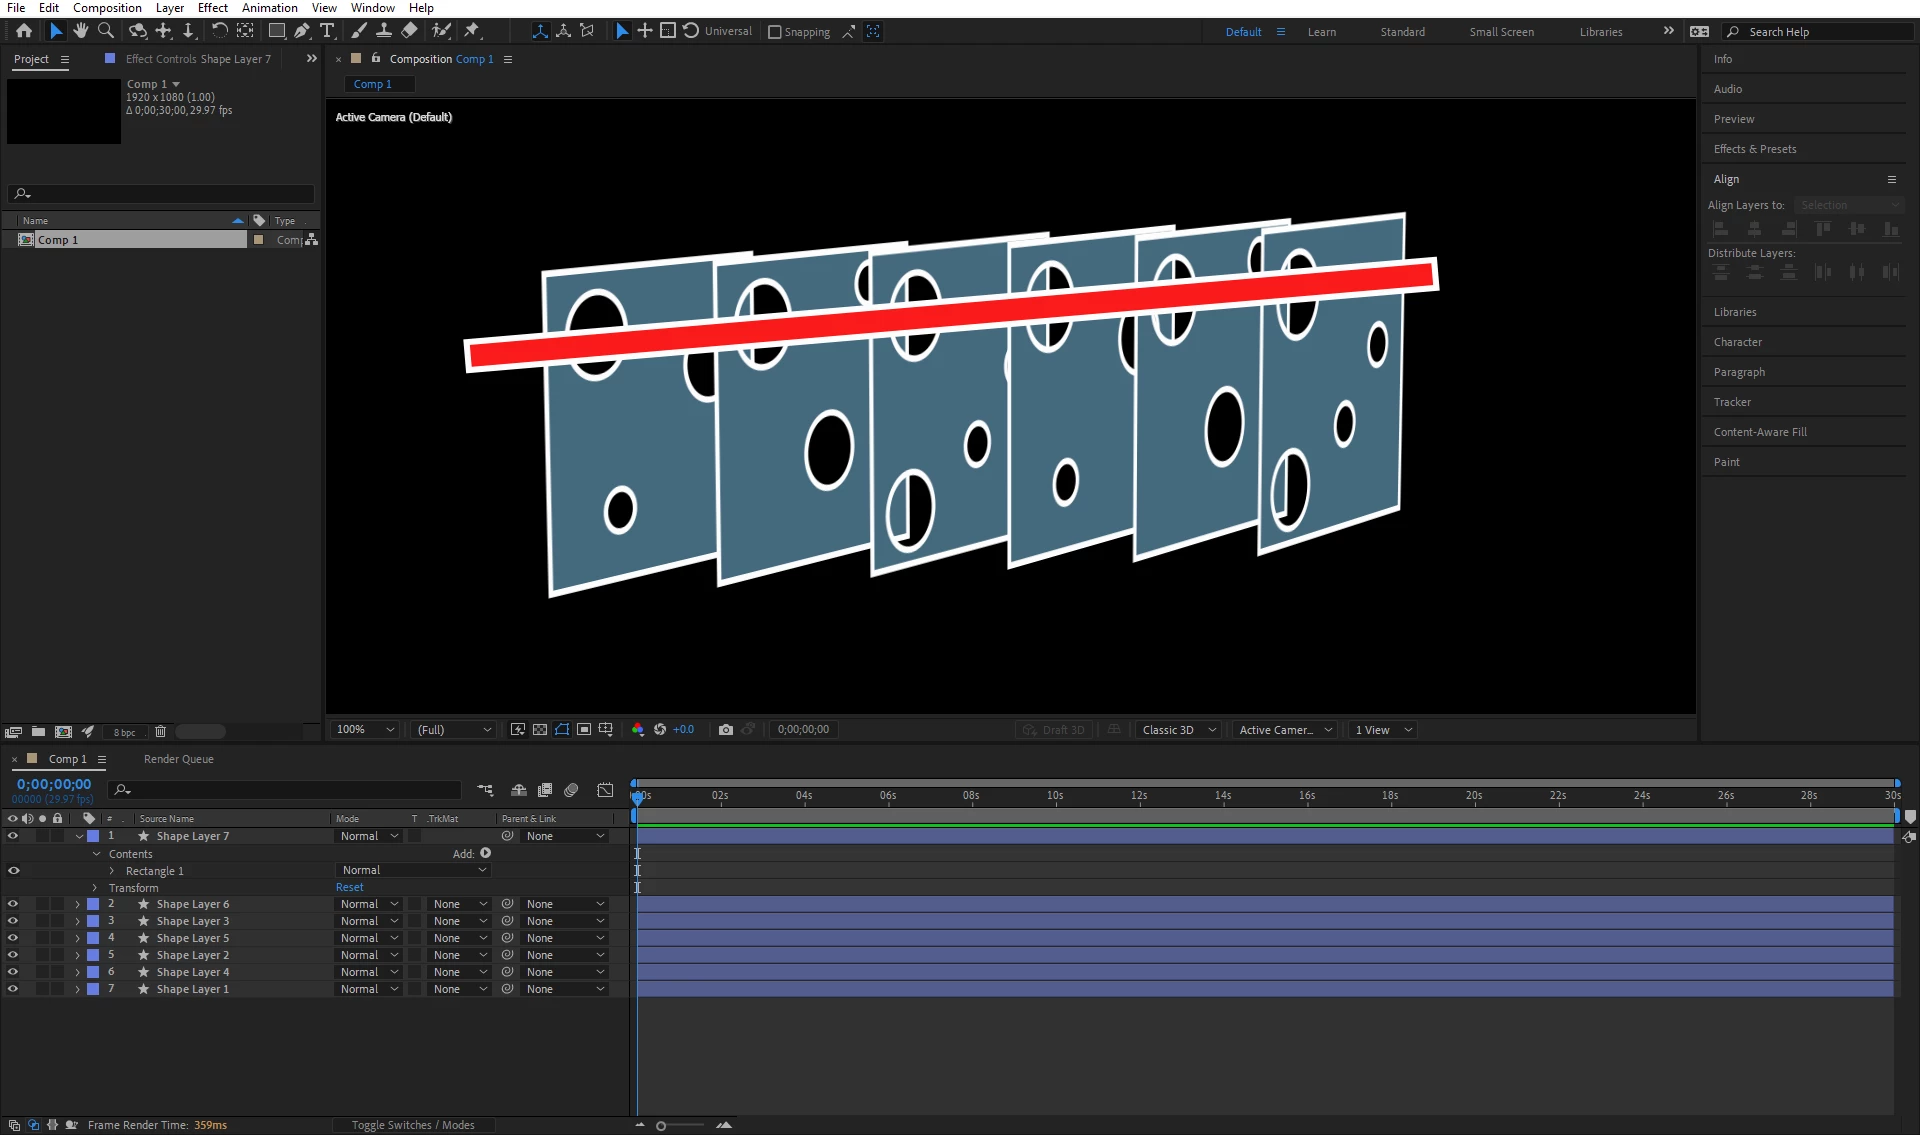Select the Rectangle shape tool

(276, 31)
